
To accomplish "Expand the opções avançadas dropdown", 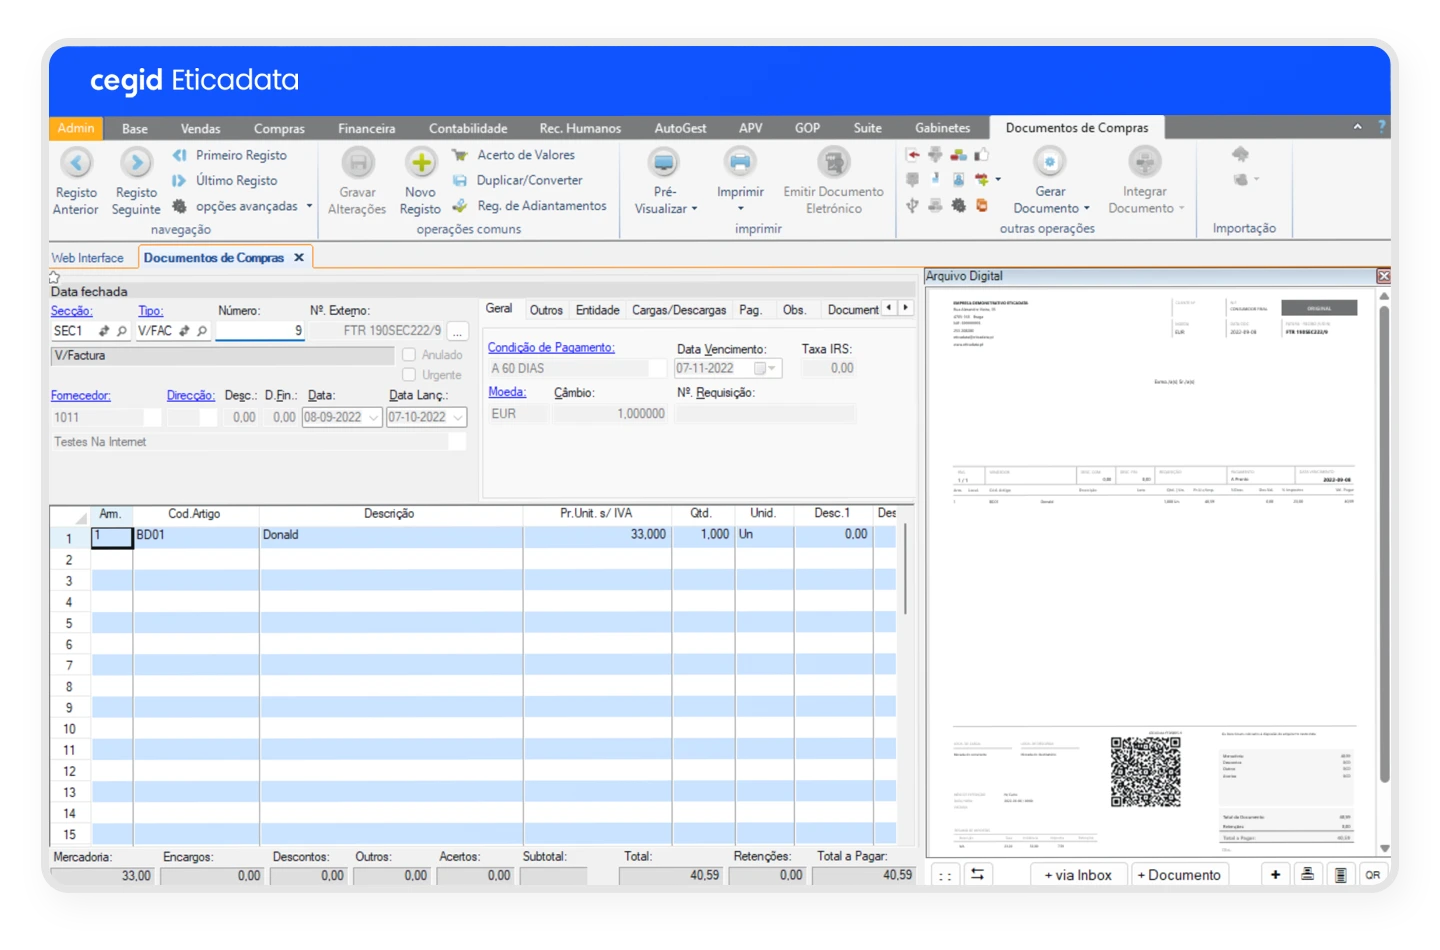I will tap(310, 206).
